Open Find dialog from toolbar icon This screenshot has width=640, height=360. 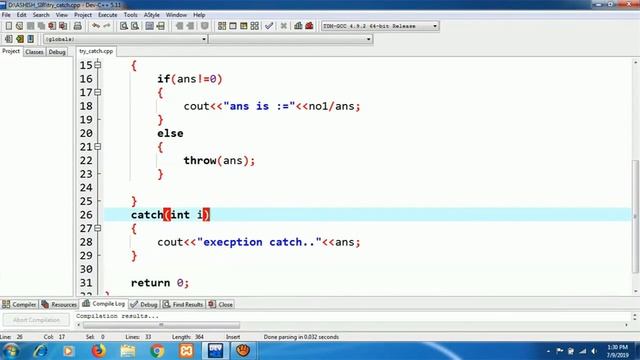[124, 26]
